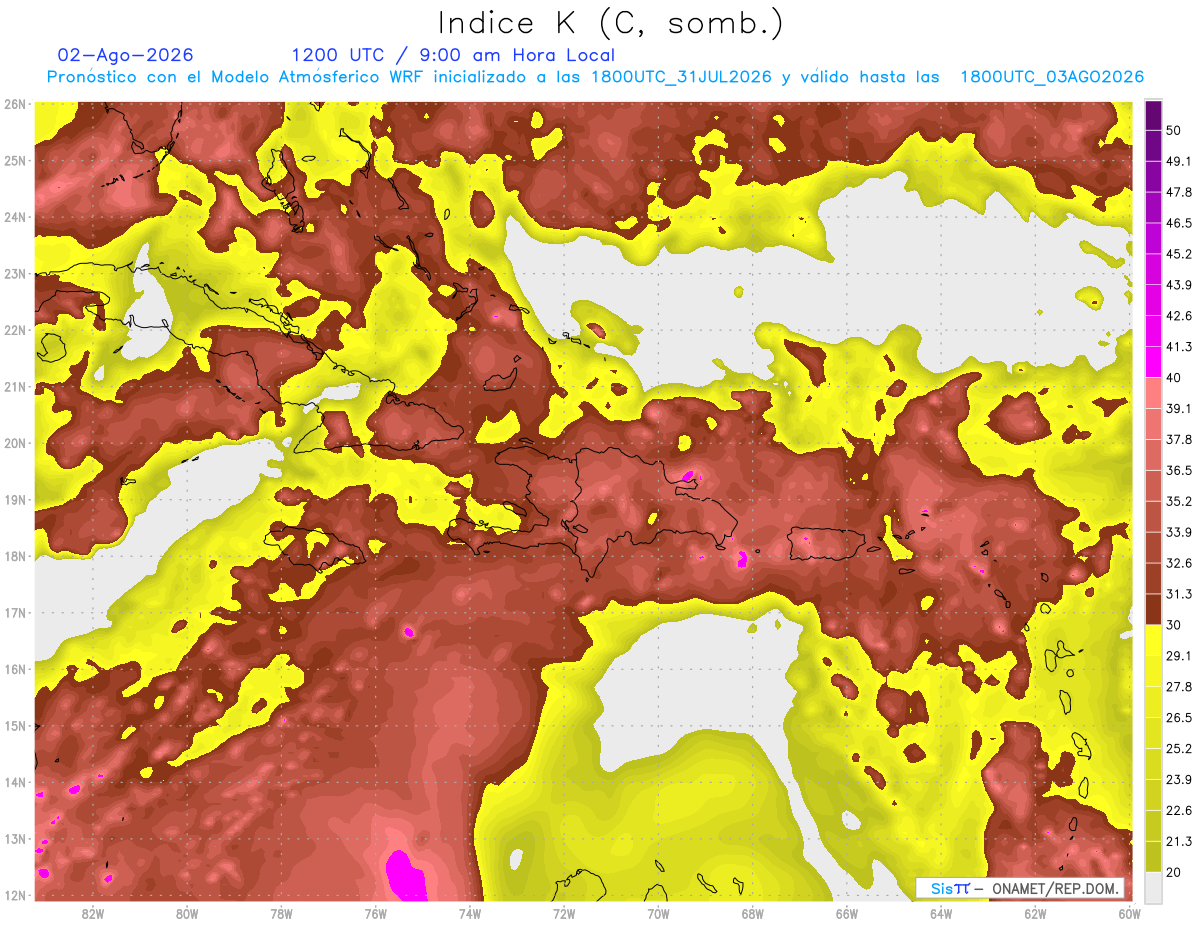Click latitude axis label "26N"

tap(16, 104)
